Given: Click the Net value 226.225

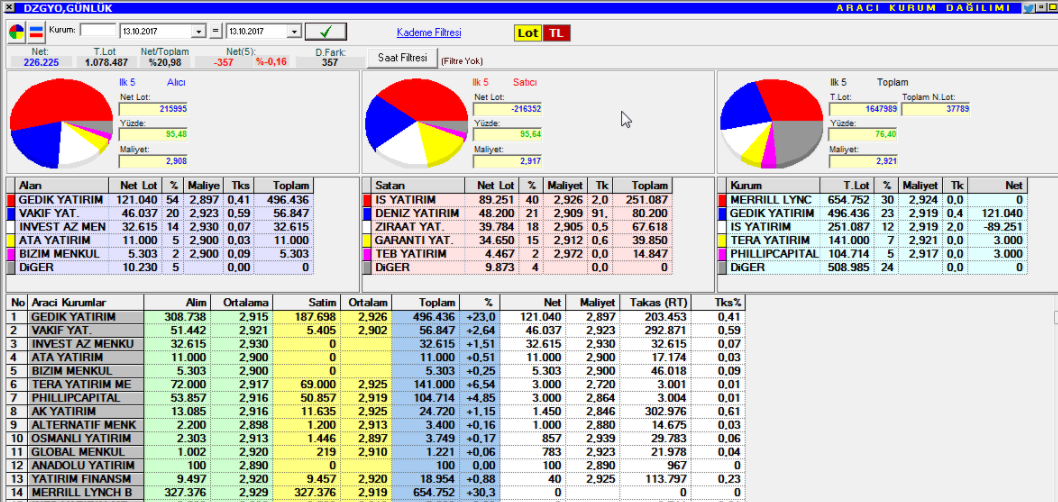Looking at the screenshot, I should click(x=41, y=62).
